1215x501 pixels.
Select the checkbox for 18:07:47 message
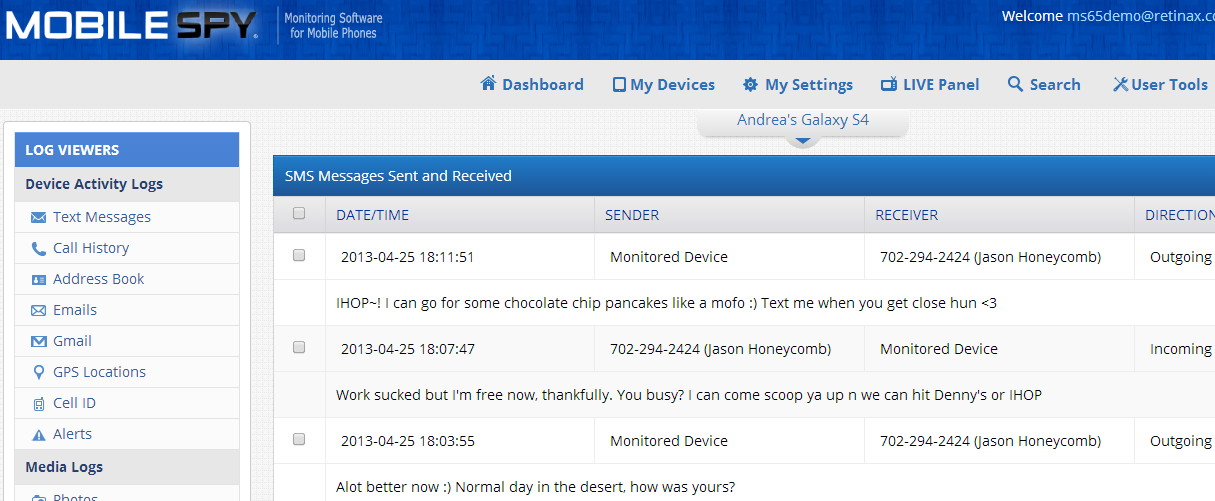(x=299, y=347)
